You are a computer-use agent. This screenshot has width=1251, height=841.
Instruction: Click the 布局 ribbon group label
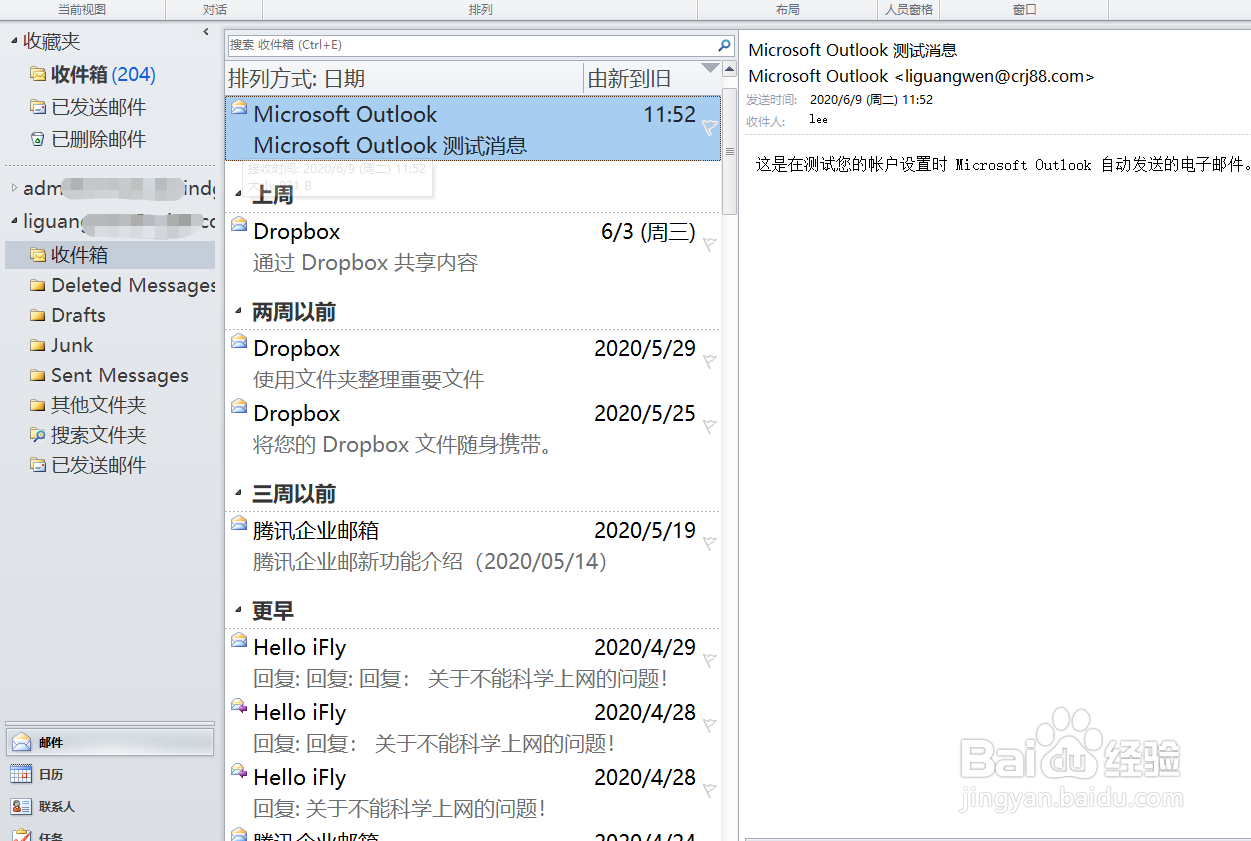point(787,9)
